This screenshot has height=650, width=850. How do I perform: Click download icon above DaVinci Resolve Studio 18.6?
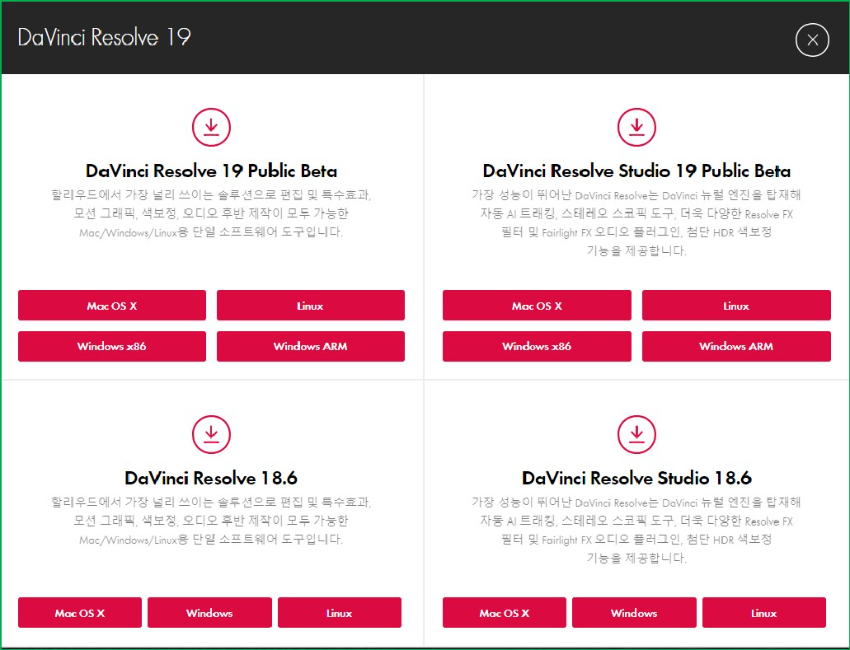pos(636,433)
